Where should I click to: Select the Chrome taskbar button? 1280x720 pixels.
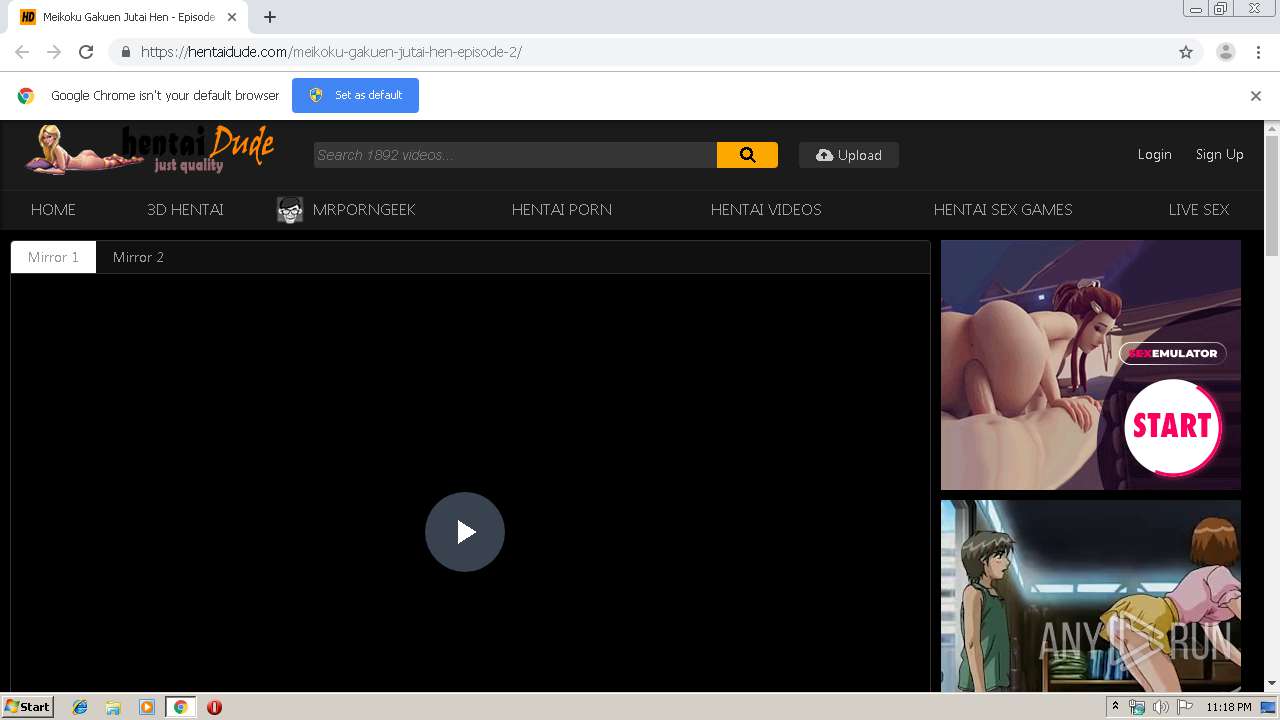pyautogui.click(x=180, y=707)
